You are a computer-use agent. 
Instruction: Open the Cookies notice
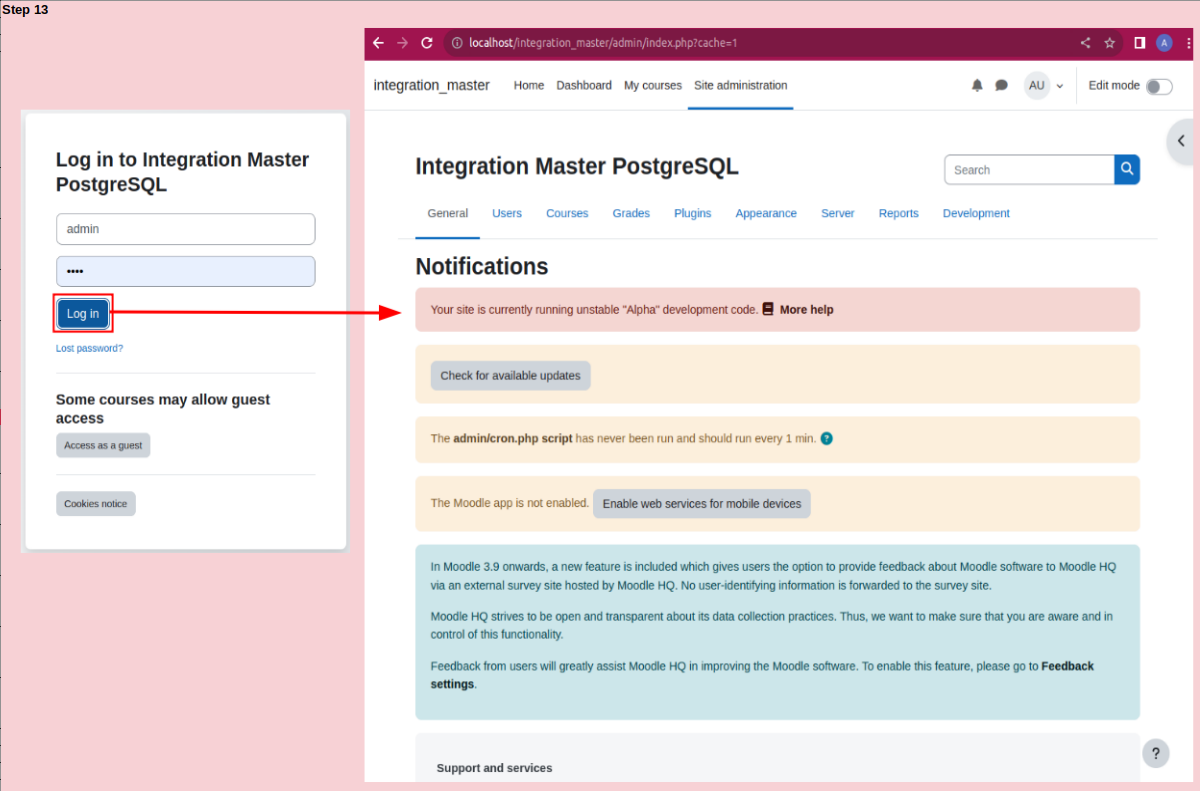pos(96,504)
